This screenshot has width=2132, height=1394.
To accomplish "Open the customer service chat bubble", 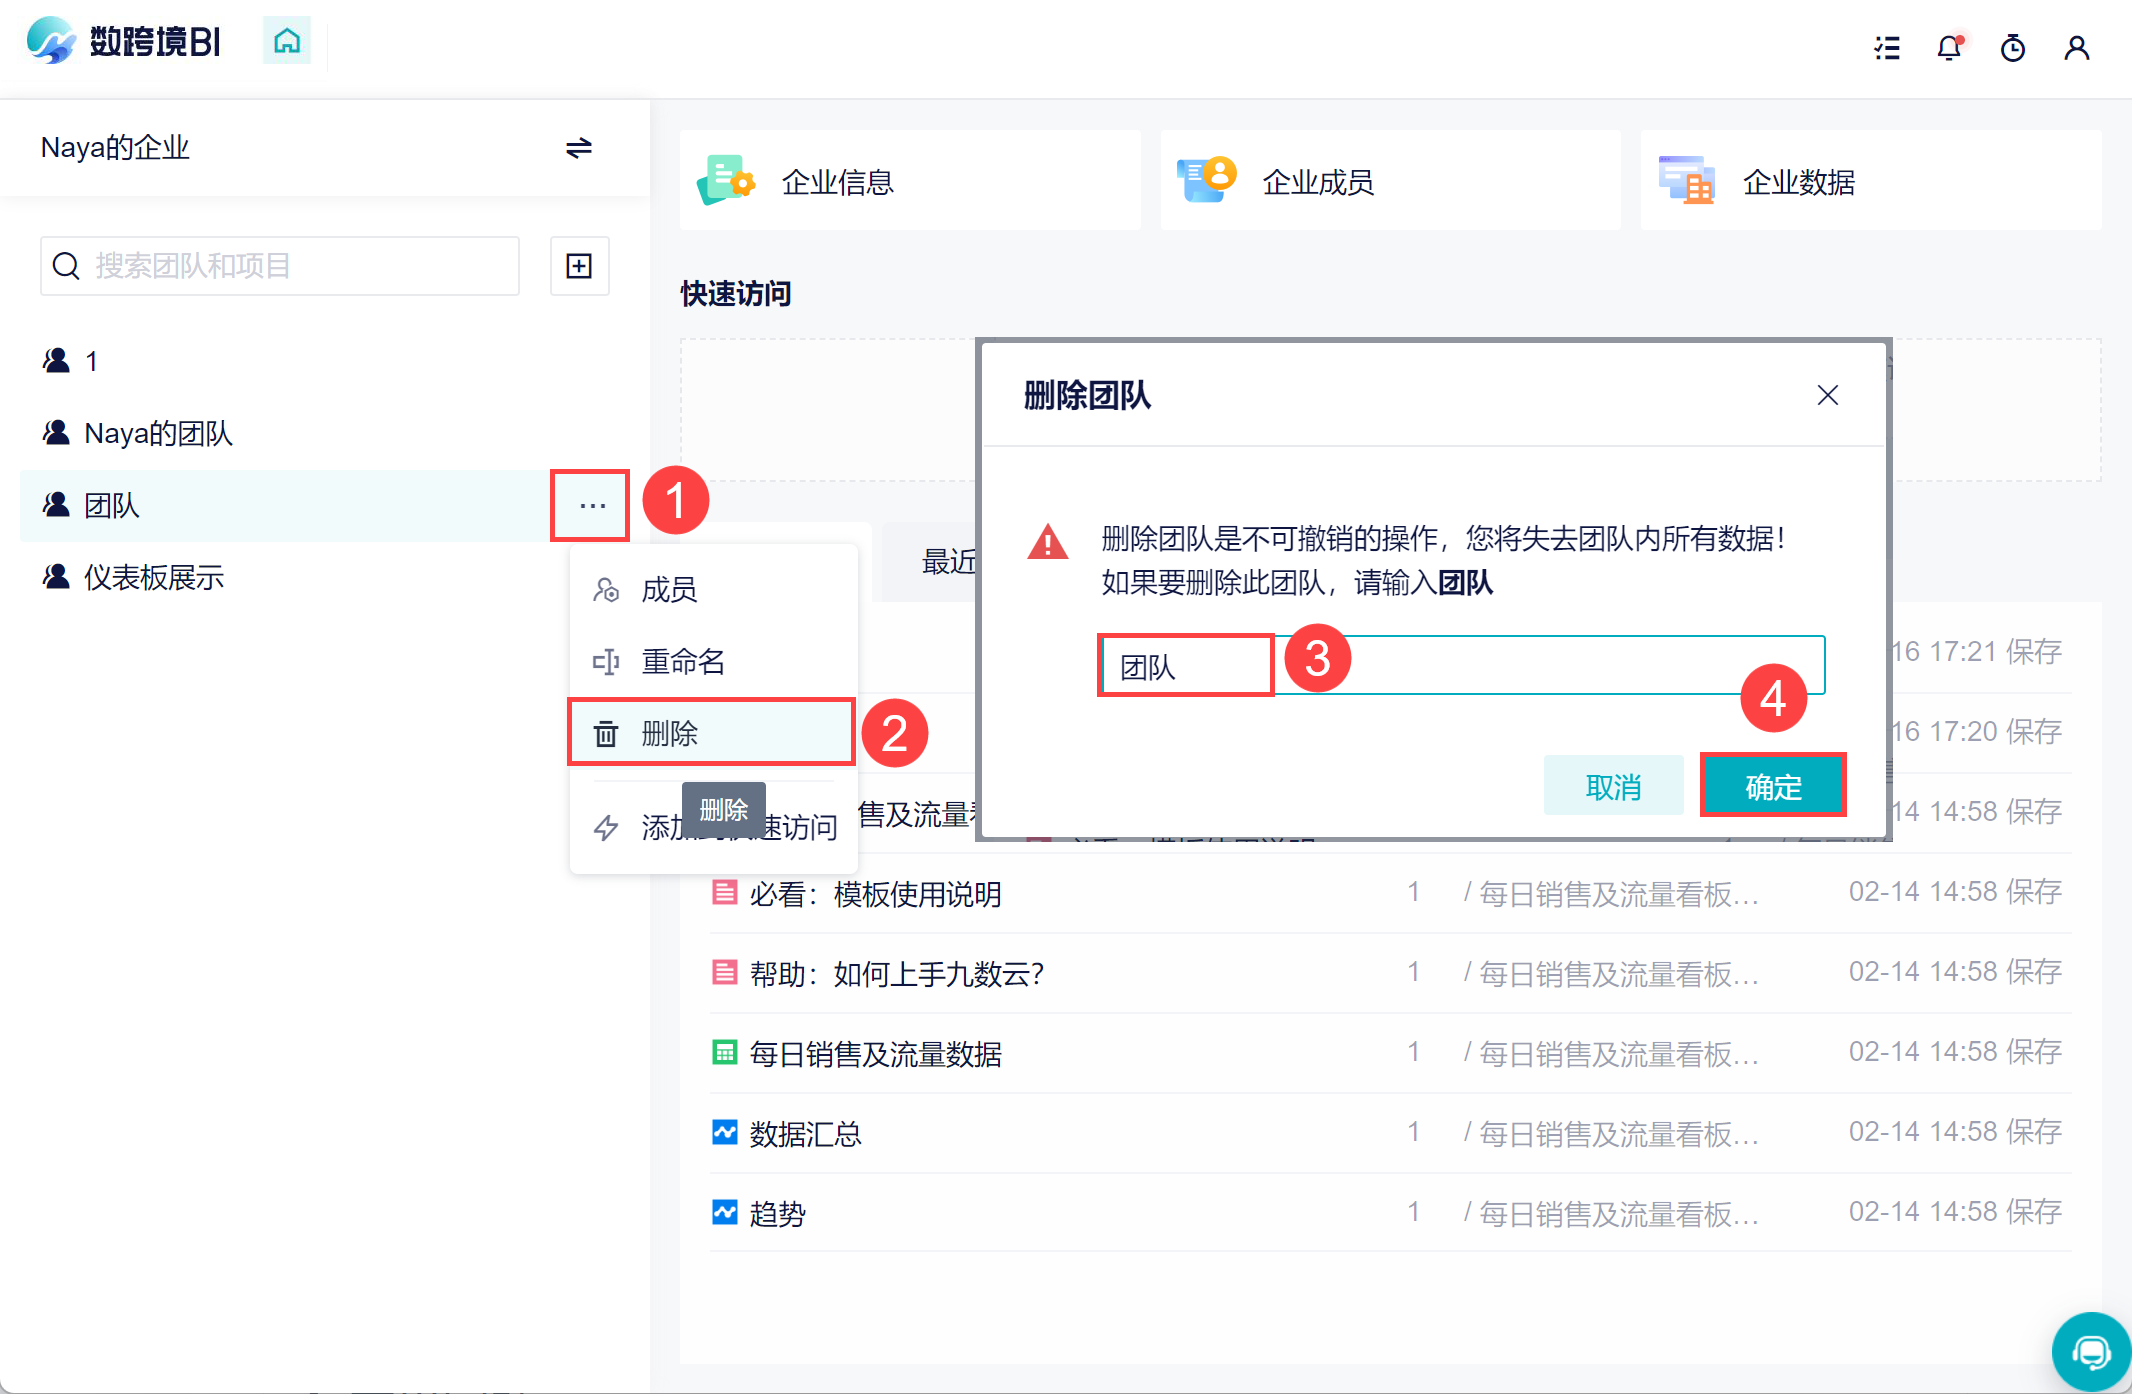I will point(2090,1352).
